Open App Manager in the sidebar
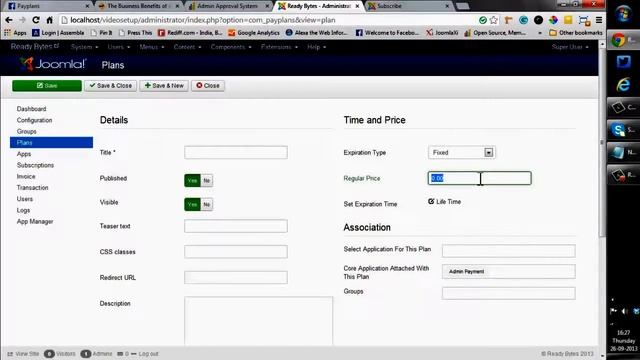This screenshot has height=360, width=640. tap(35, 221)
